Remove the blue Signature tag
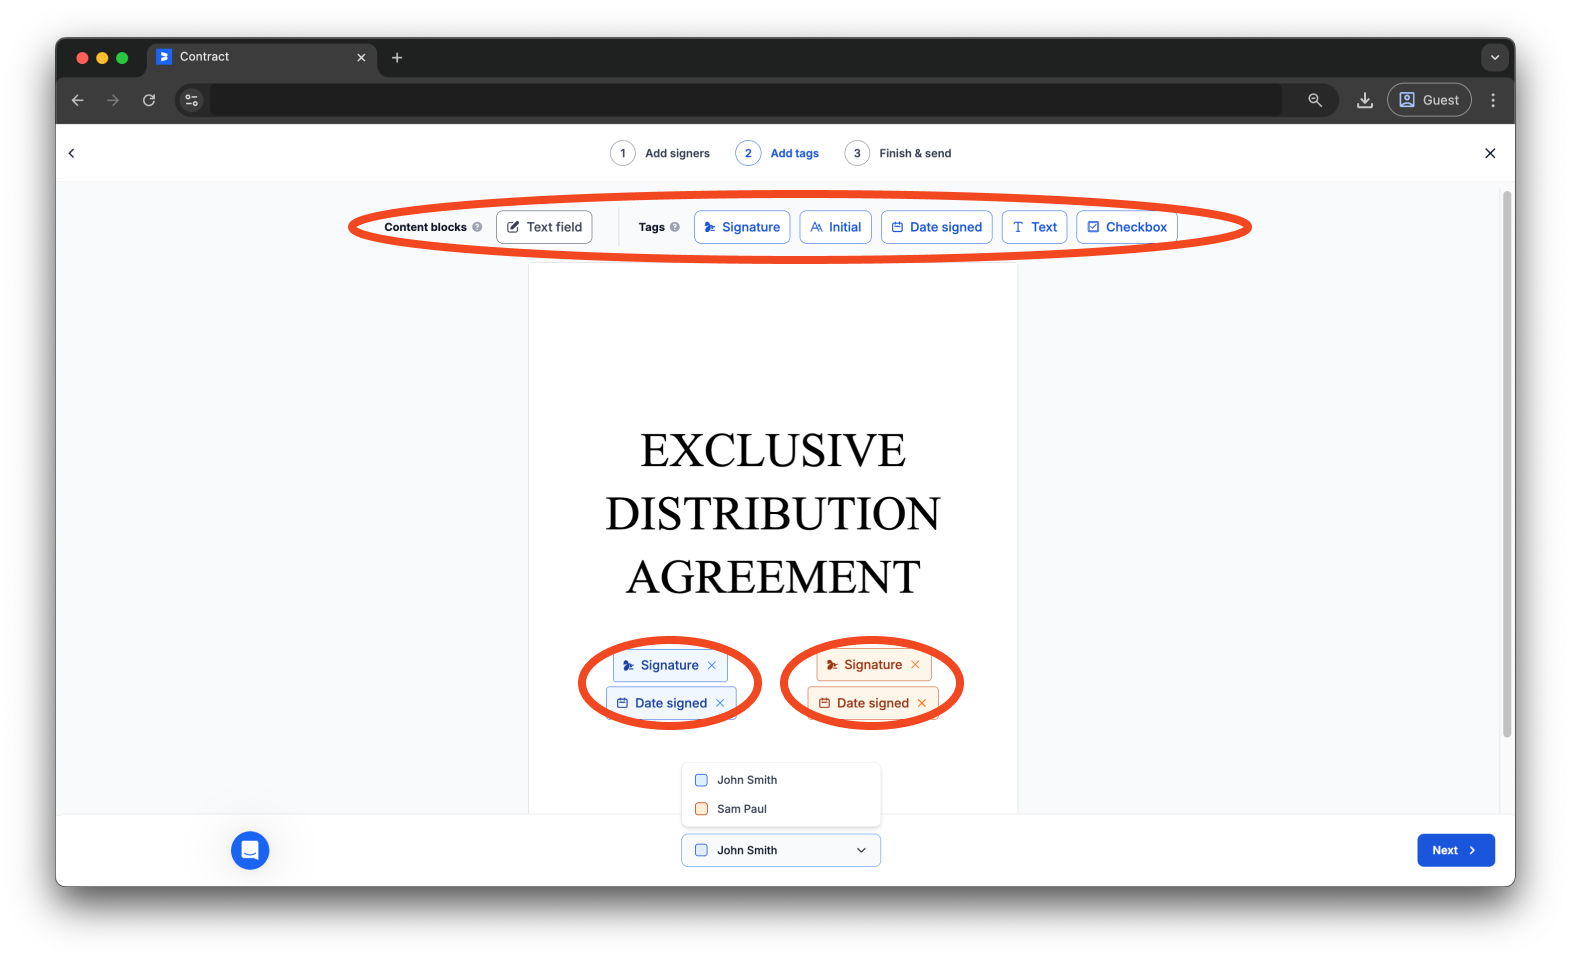Viewport: 1571px width, 960px height. pyautogui.click(x=712, y=665)
